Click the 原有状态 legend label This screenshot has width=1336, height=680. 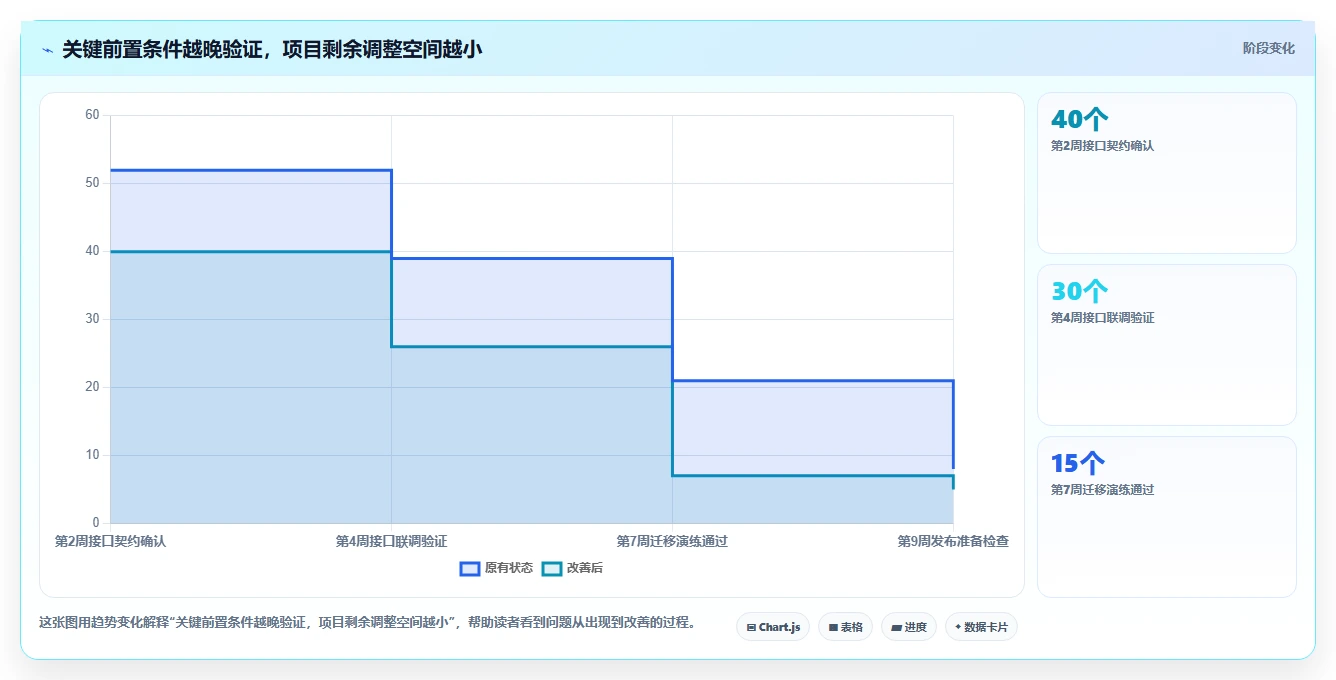pos(509,568)
